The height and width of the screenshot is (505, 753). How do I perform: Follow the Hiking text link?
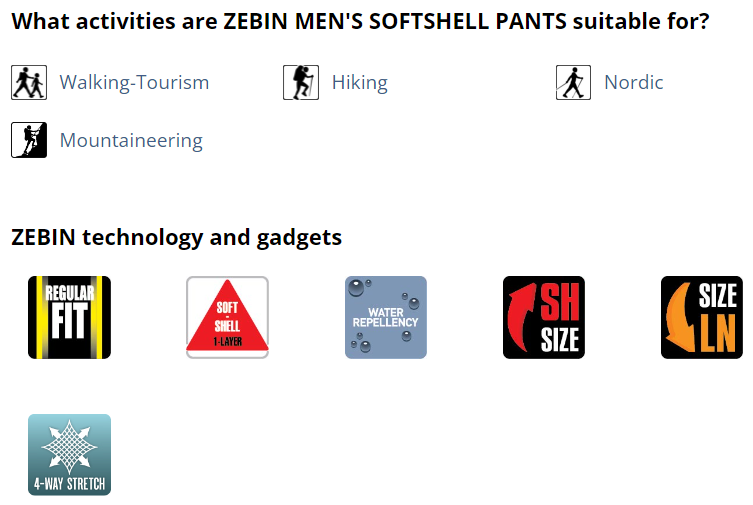click(x=360, y=83)
